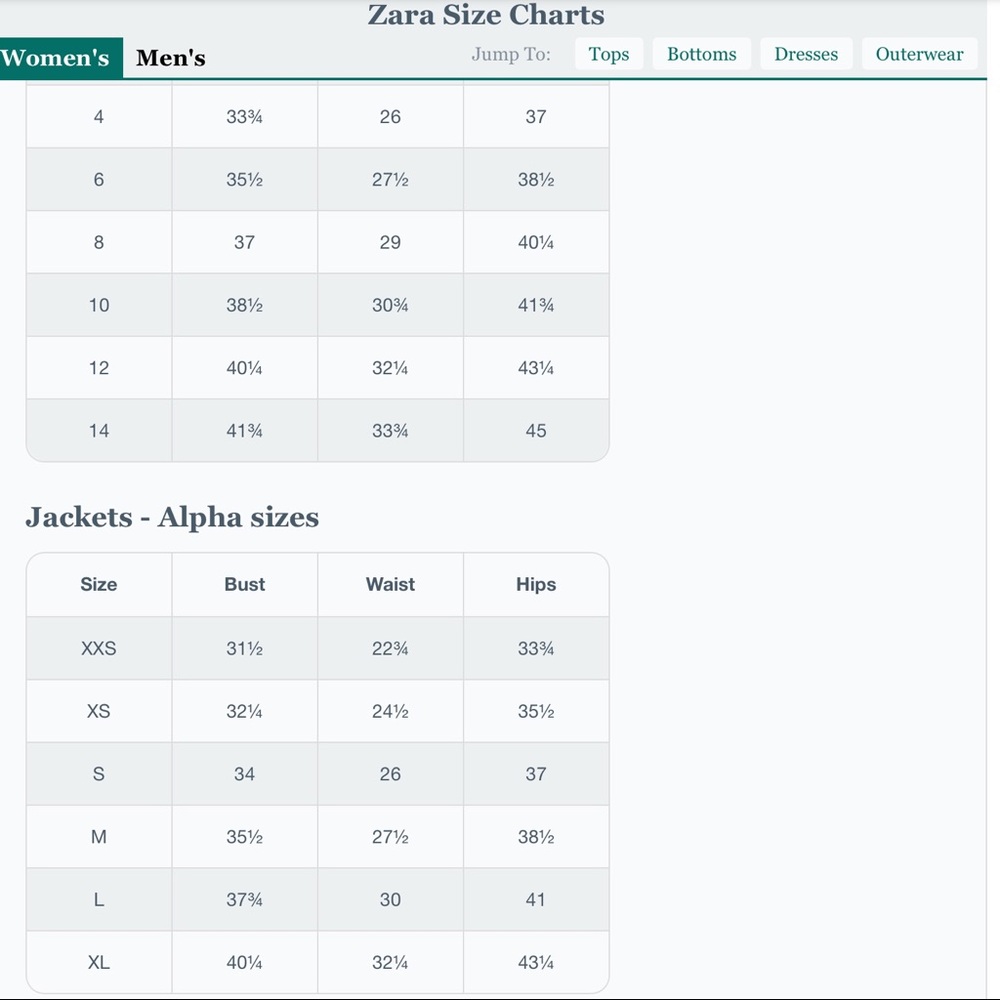
Task: Click the numeric size 4 cell
Action: pos(99,117)
